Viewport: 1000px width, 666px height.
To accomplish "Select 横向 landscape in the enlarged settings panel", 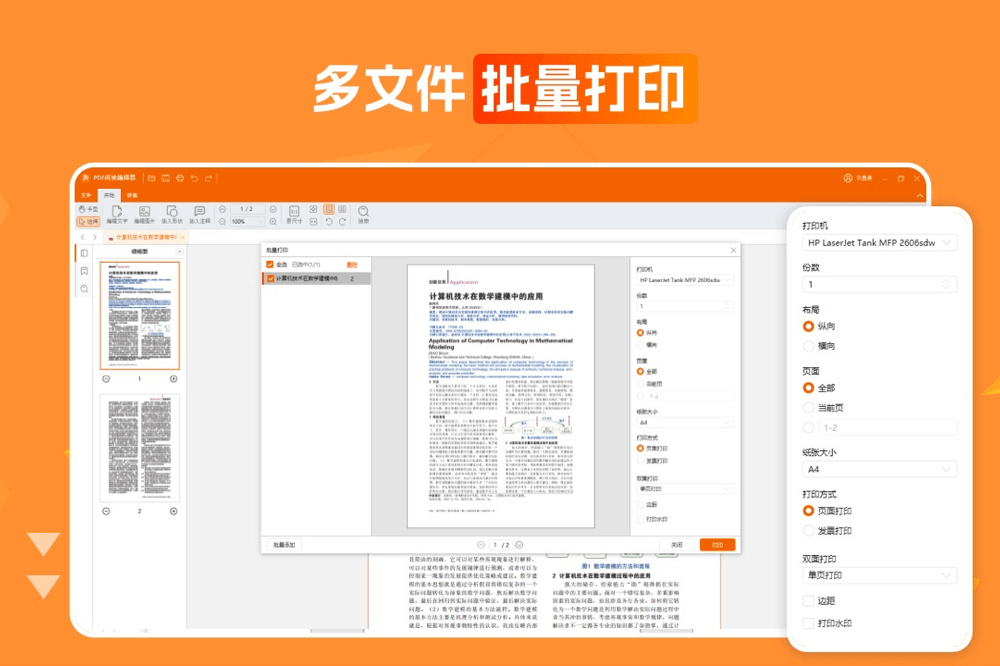I will click(808, 346).
